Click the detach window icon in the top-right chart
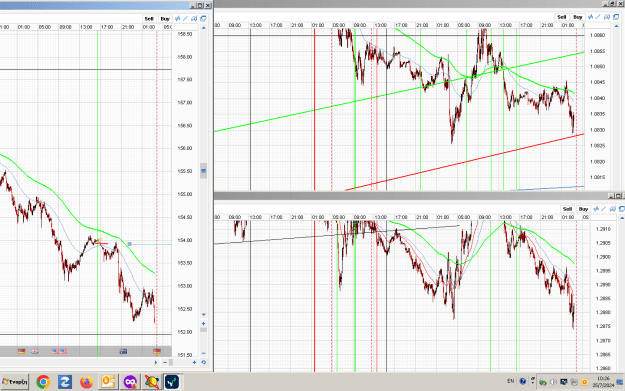 click(616, 17)
